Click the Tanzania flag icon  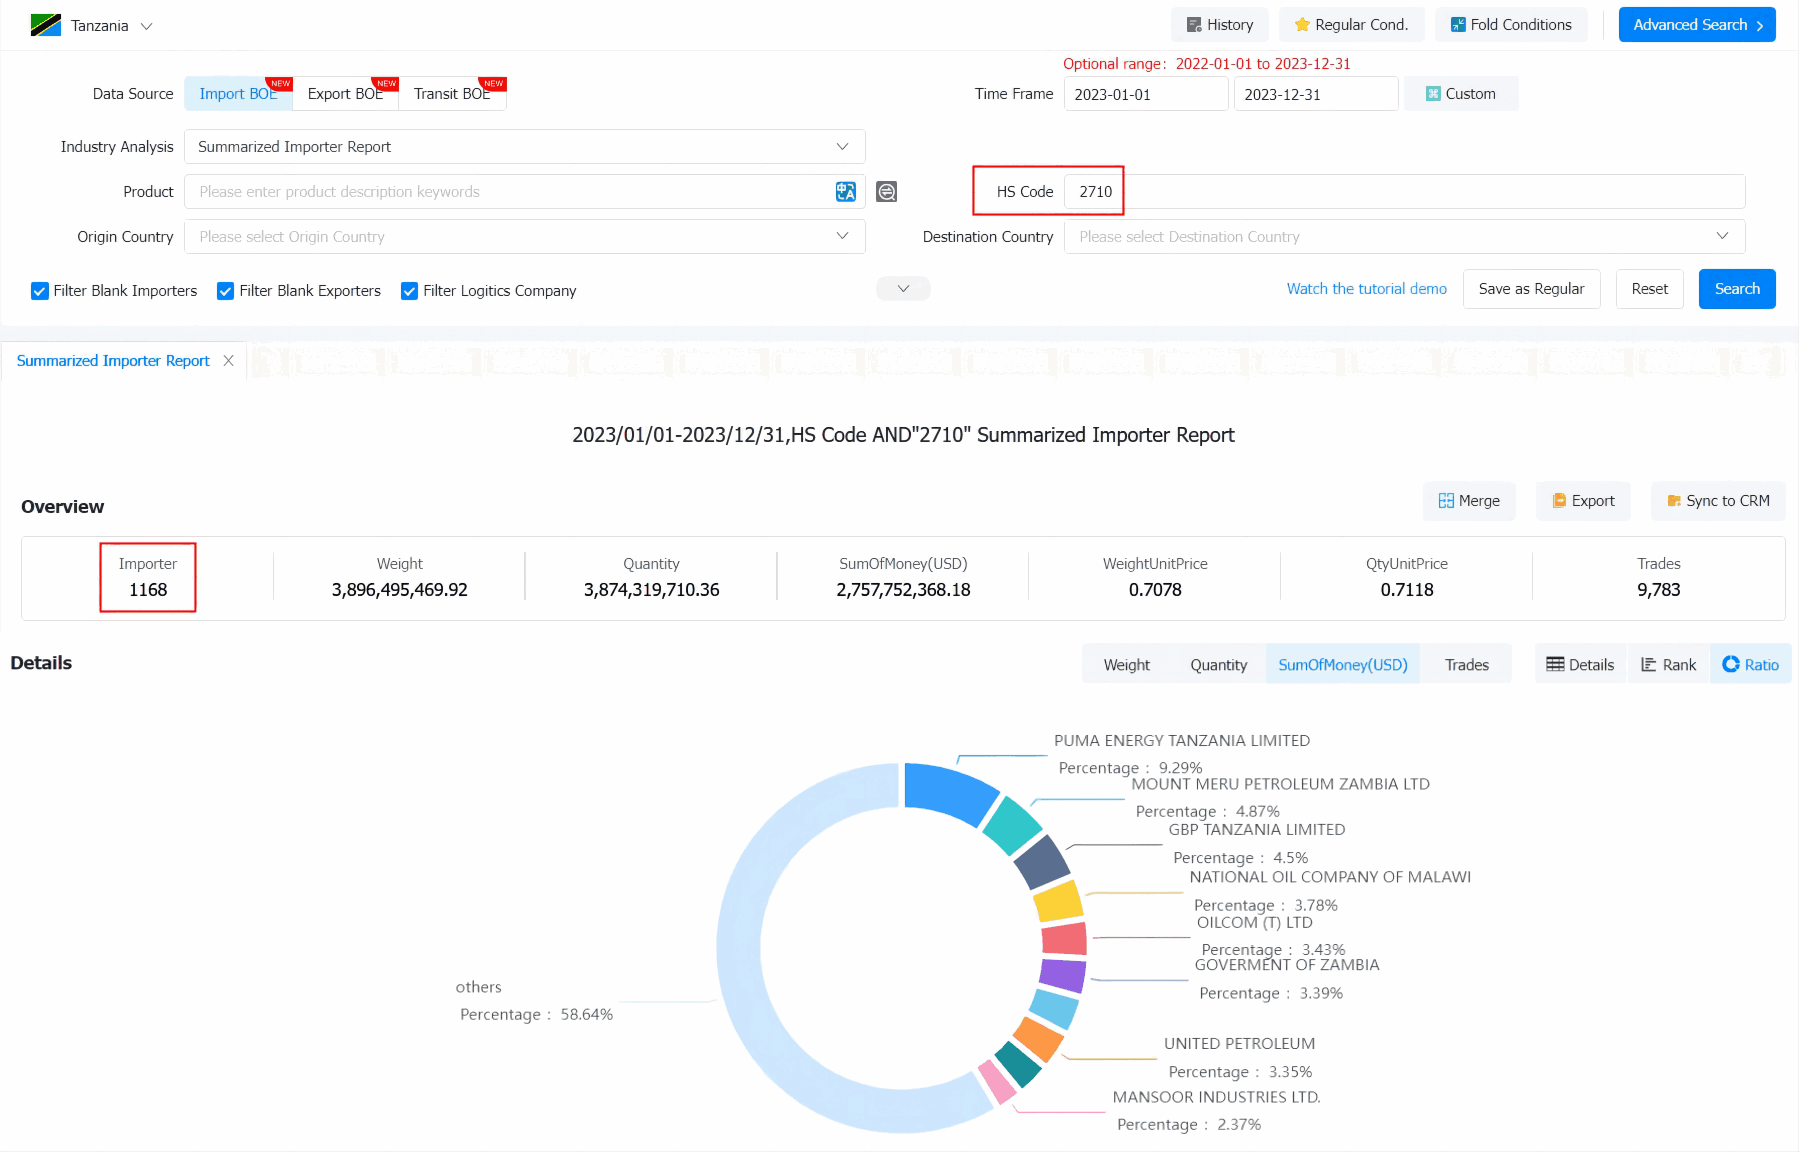[x=46, y=25]
